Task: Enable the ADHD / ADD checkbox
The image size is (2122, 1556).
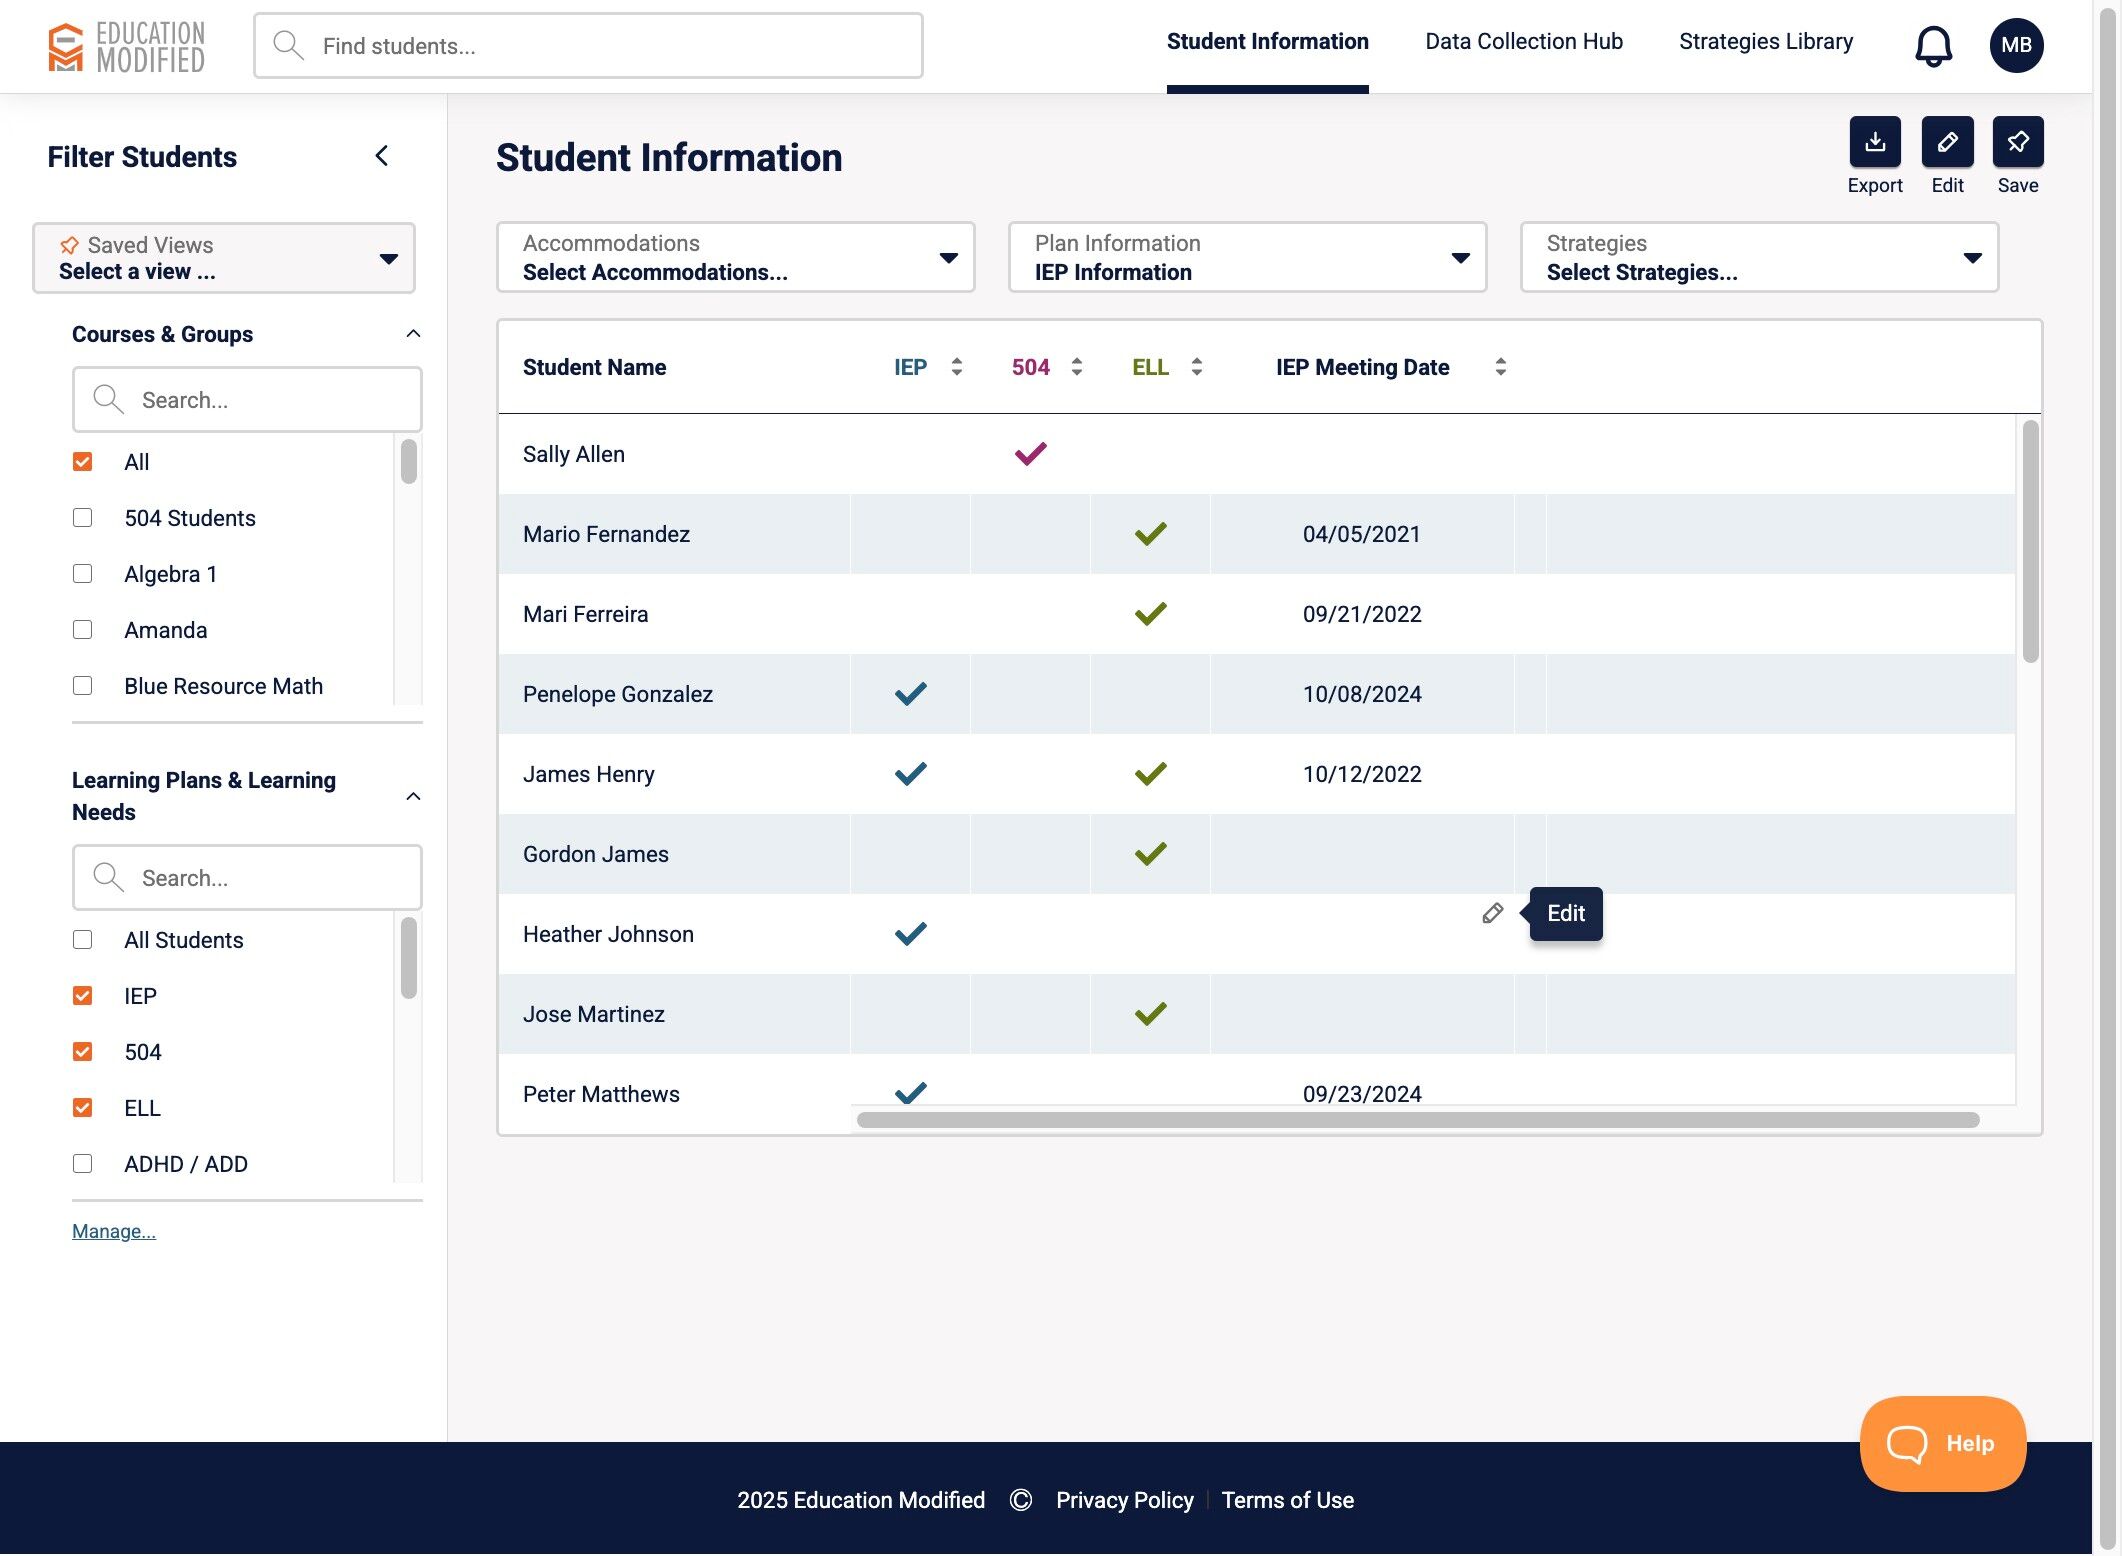Action: 83,1164
